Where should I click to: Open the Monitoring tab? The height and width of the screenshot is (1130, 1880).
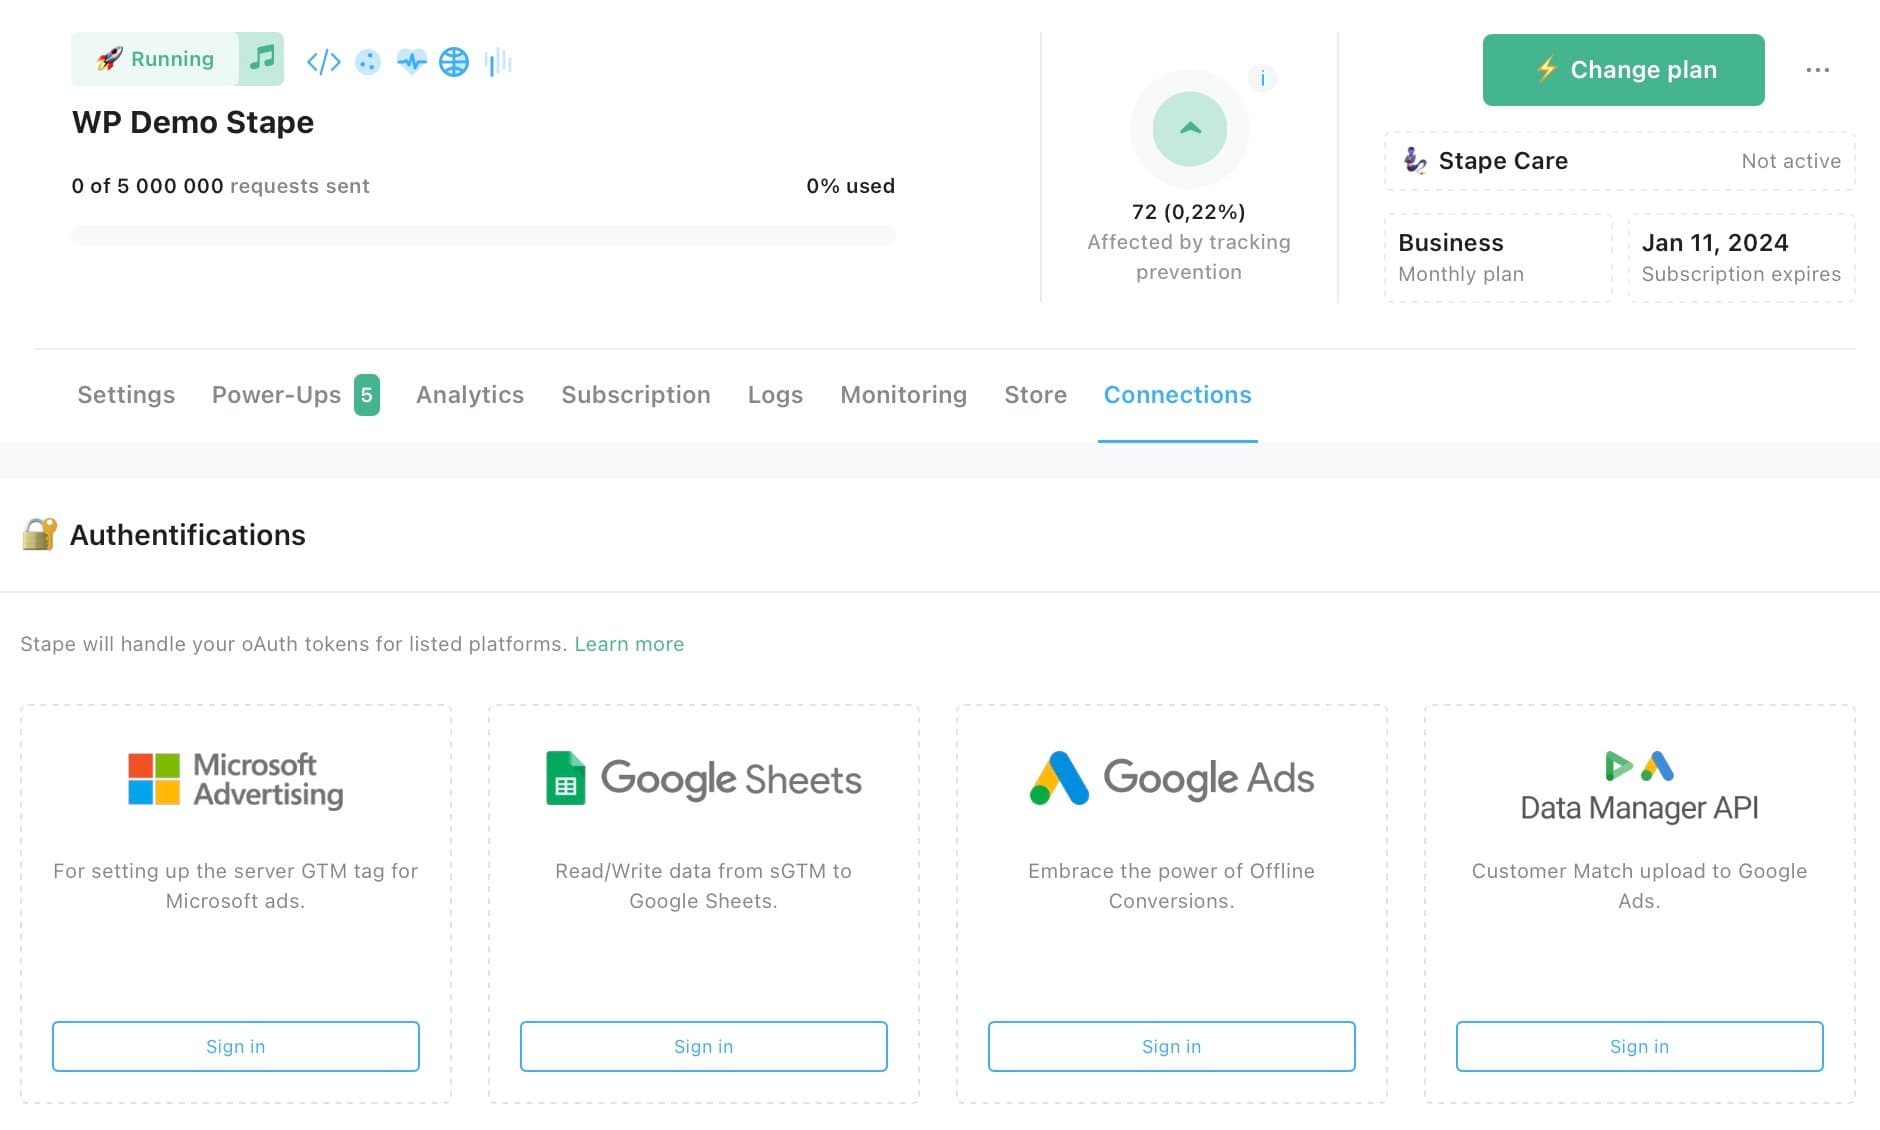click(903, 395)
